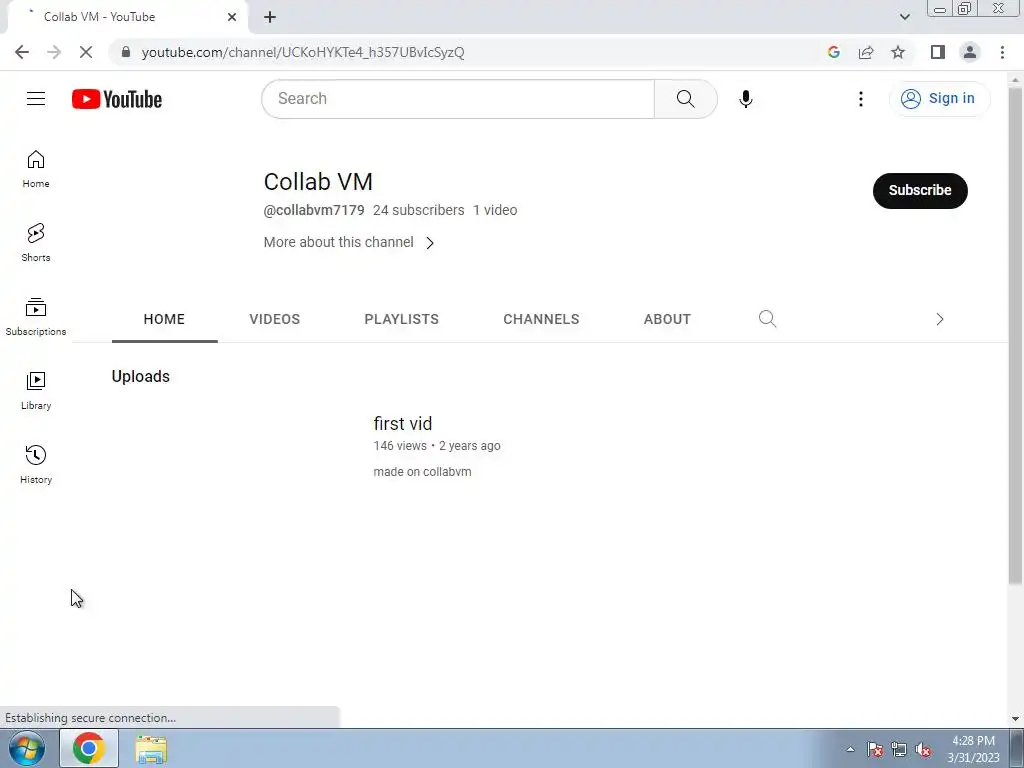Image resolution: width=1024 pixels, height=768 pixels.
Task: Expand the tab search dropdown arrow
Action: coord(904,17)
